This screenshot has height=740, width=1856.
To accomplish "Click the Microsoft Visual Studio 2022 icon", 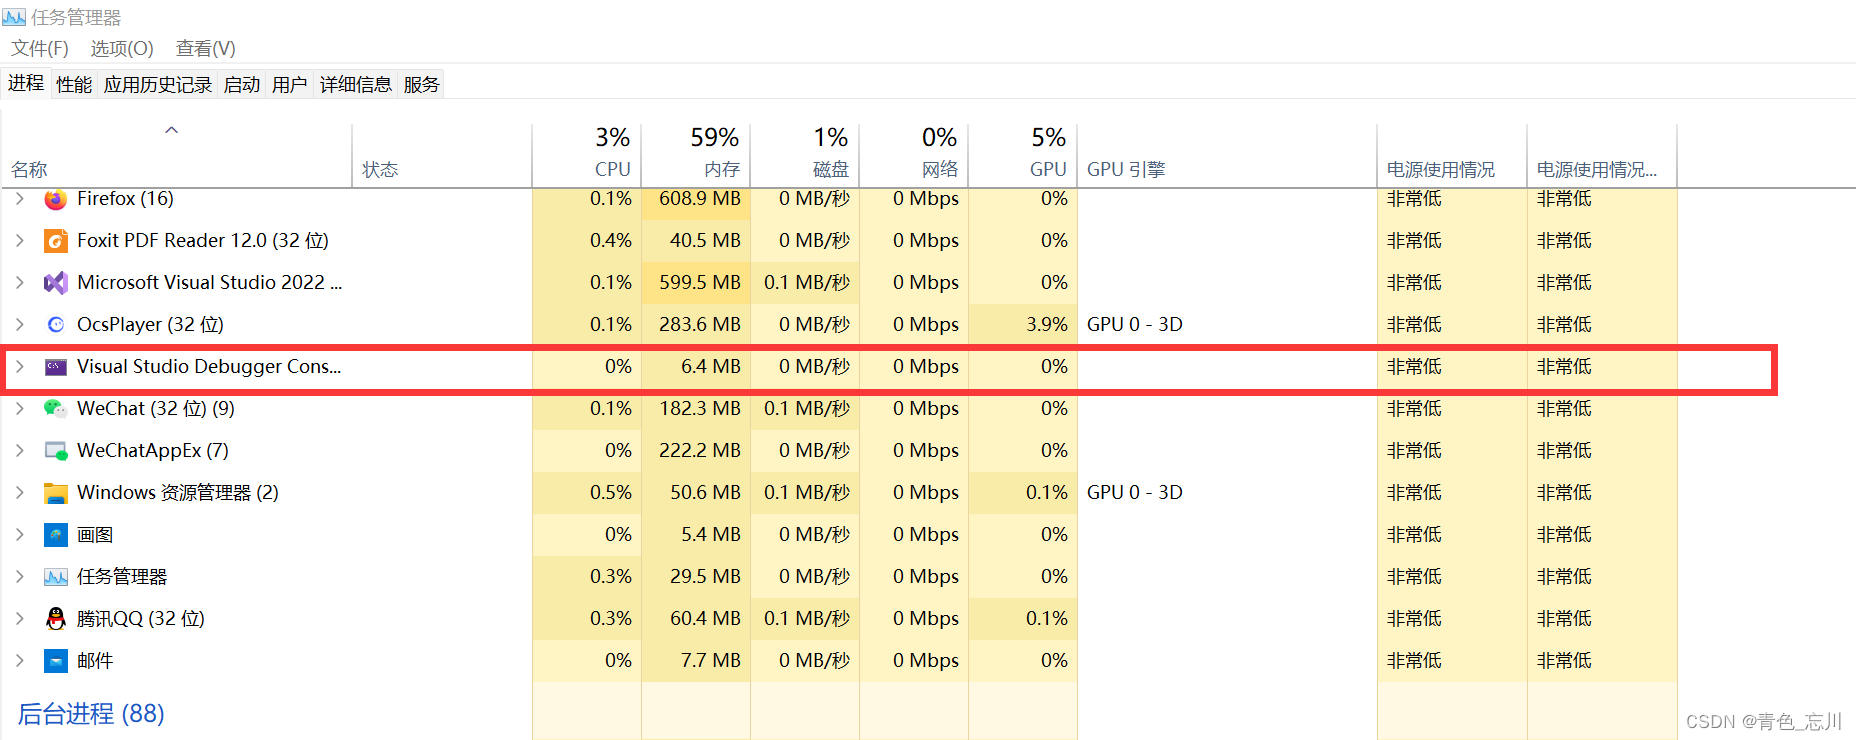I will (56, 283).
